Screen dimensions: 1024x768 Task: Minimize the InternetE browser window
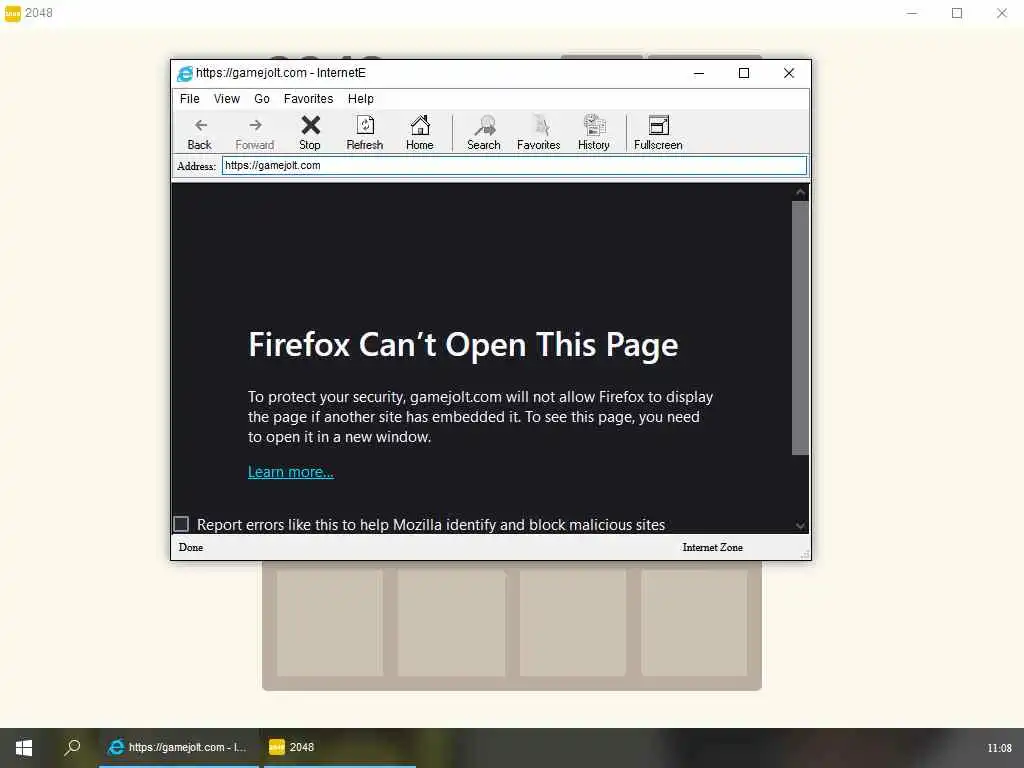point(699,73)
